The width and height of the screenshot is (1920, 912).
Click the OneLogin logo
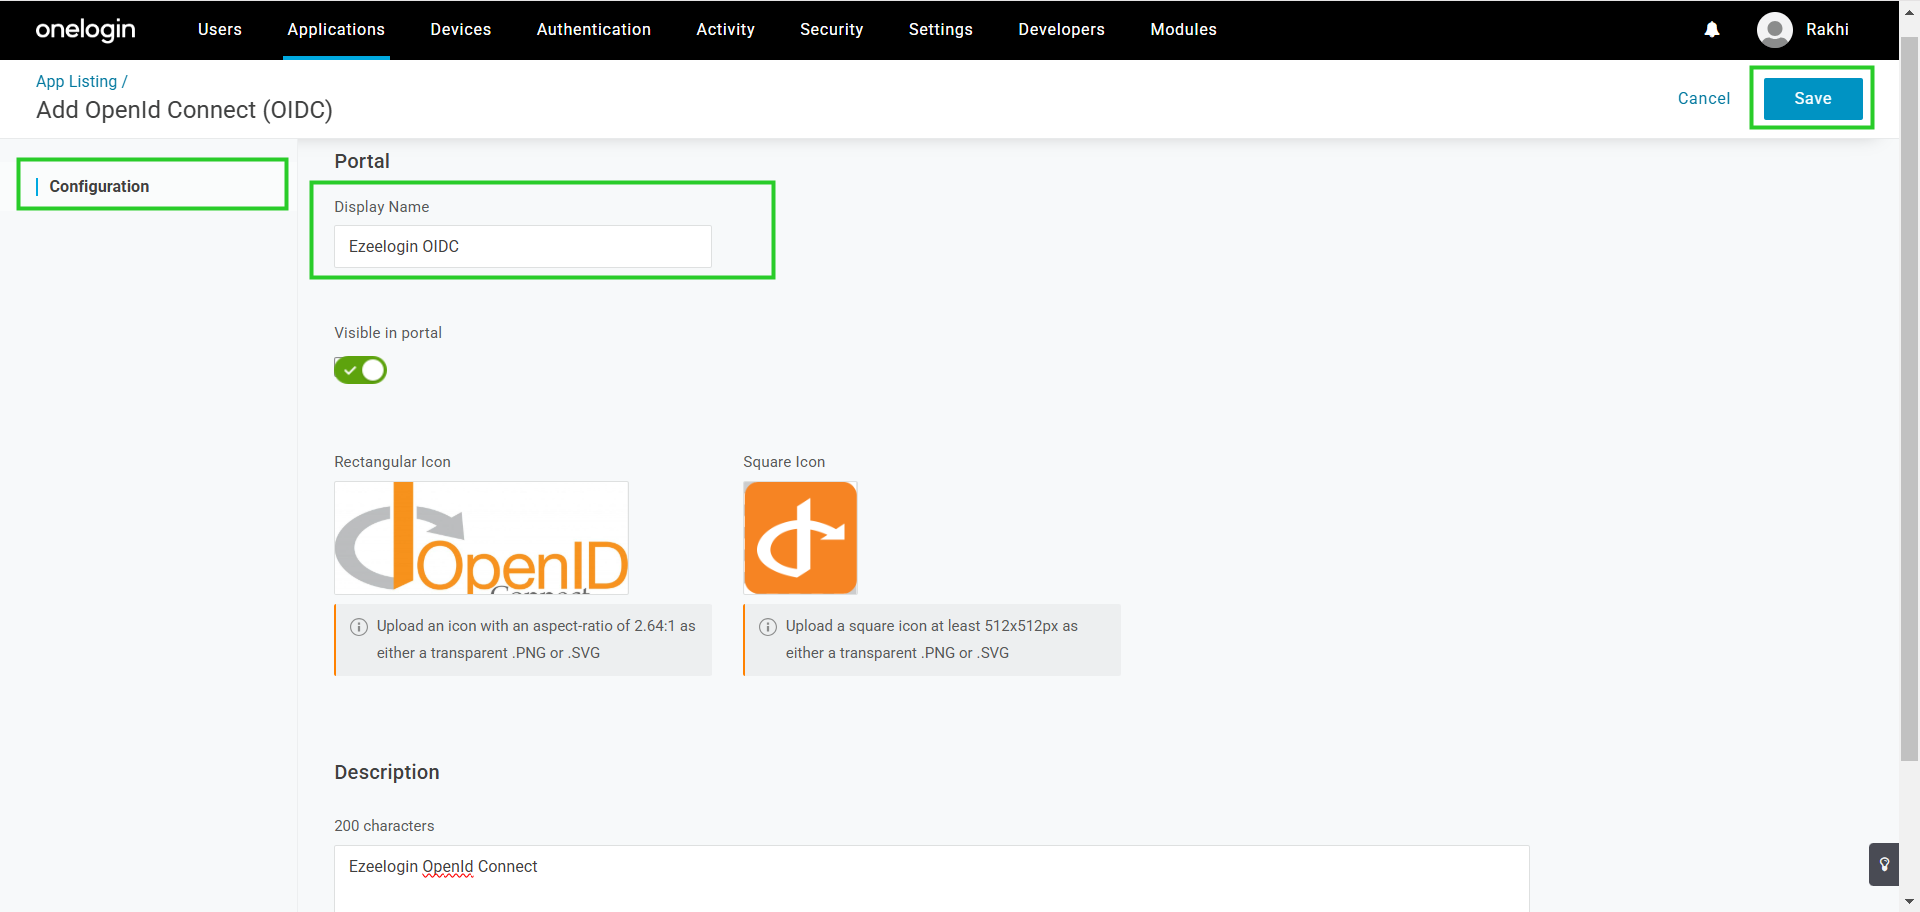tap(85, 30)
